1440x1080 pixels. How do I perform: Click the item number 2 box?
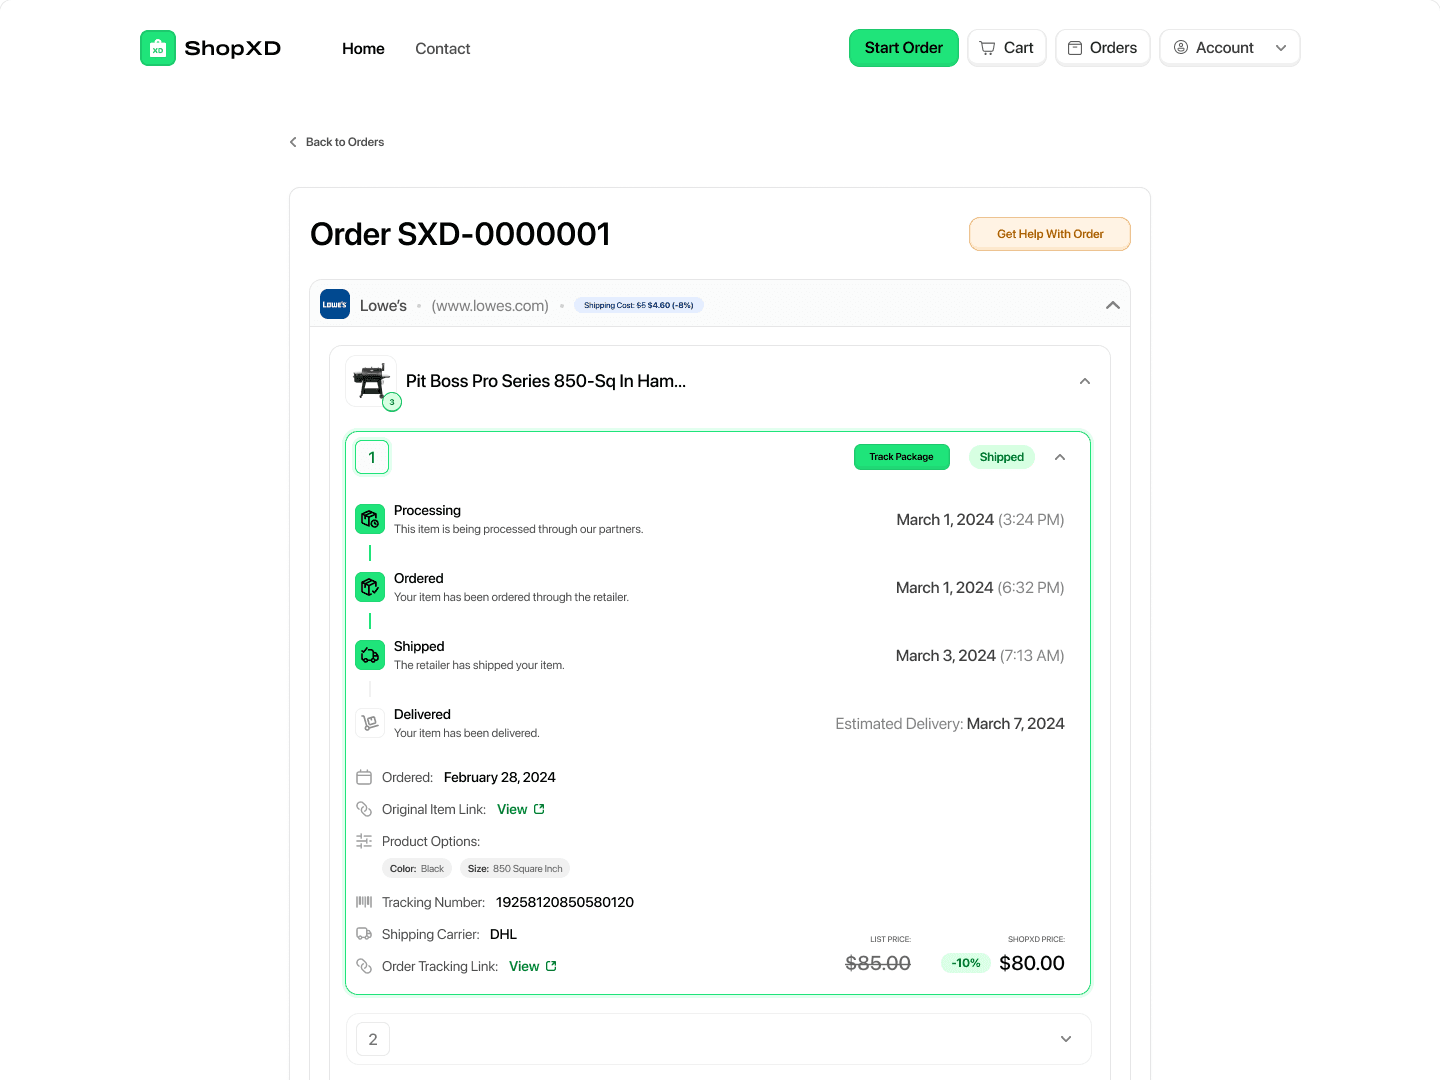[x=373, y=1039]
